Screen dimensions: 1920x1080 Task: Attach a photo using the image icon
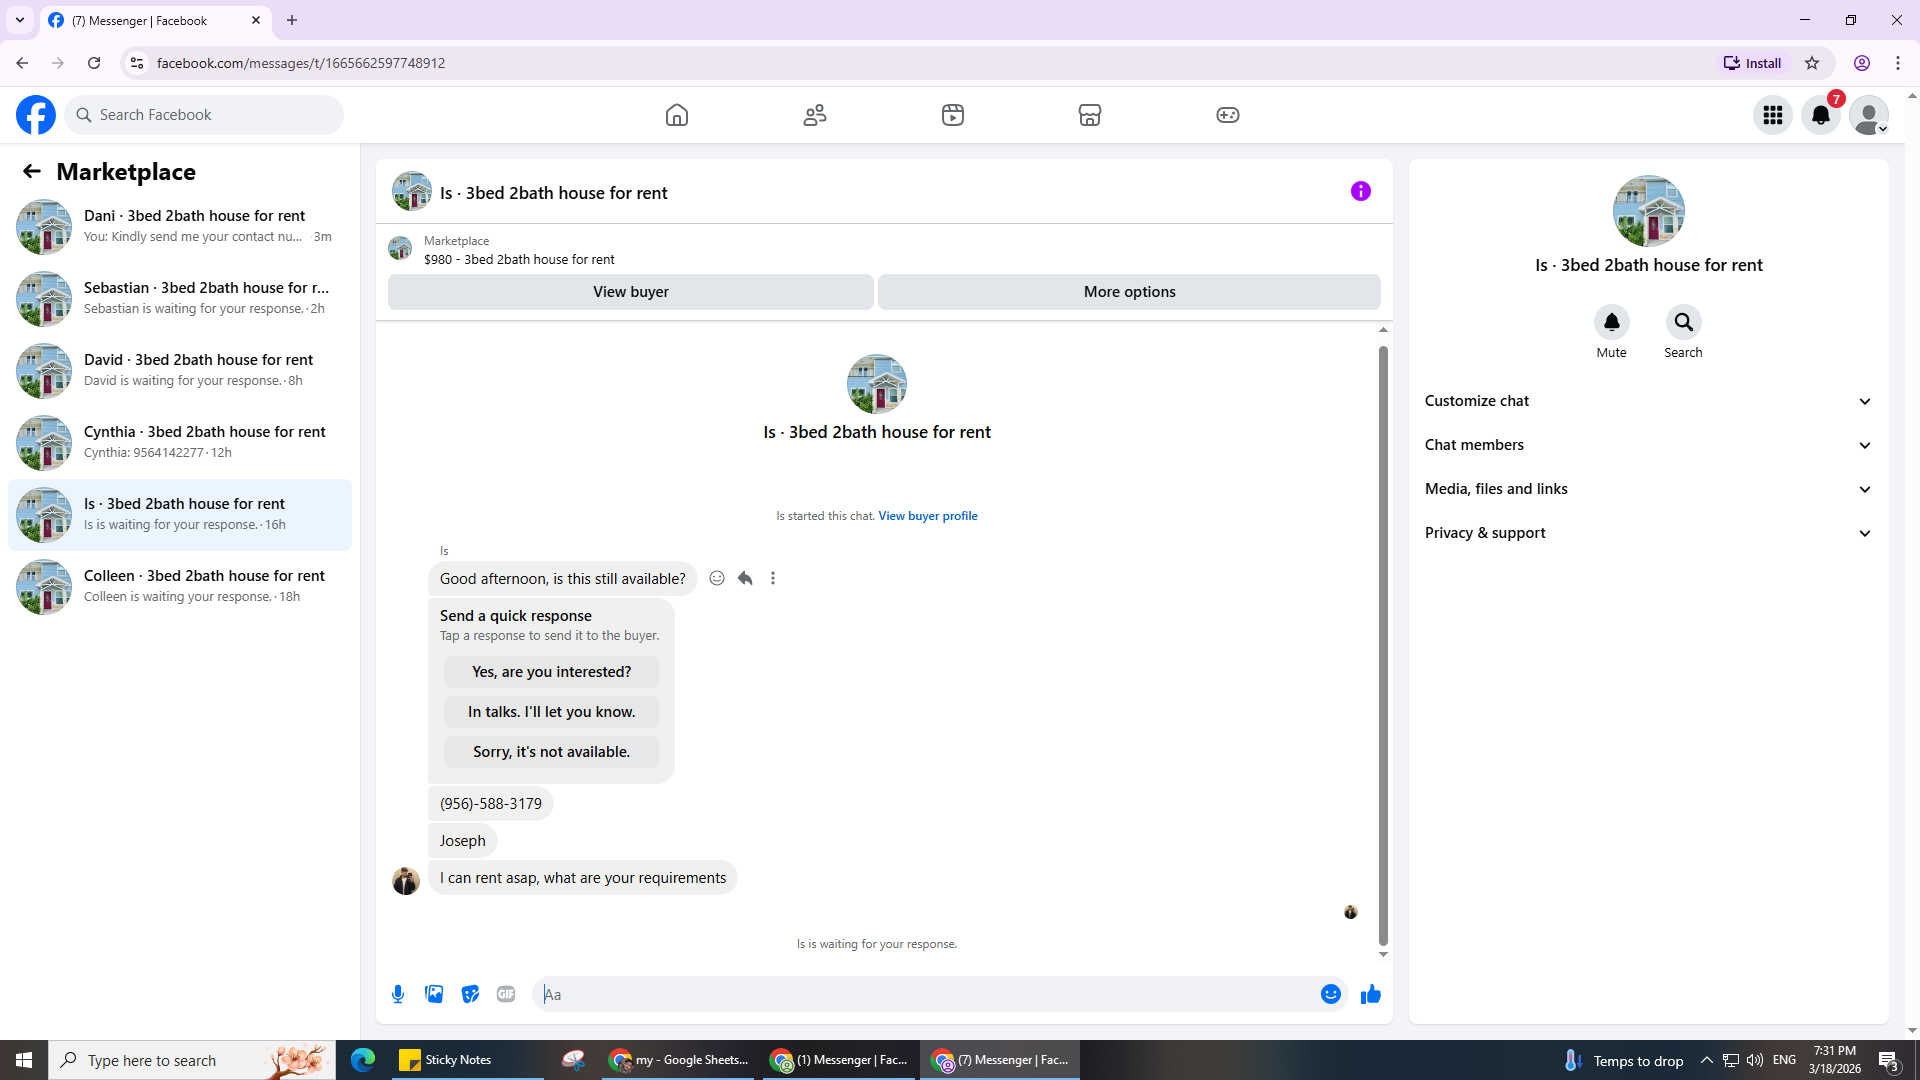coord(434,994)
